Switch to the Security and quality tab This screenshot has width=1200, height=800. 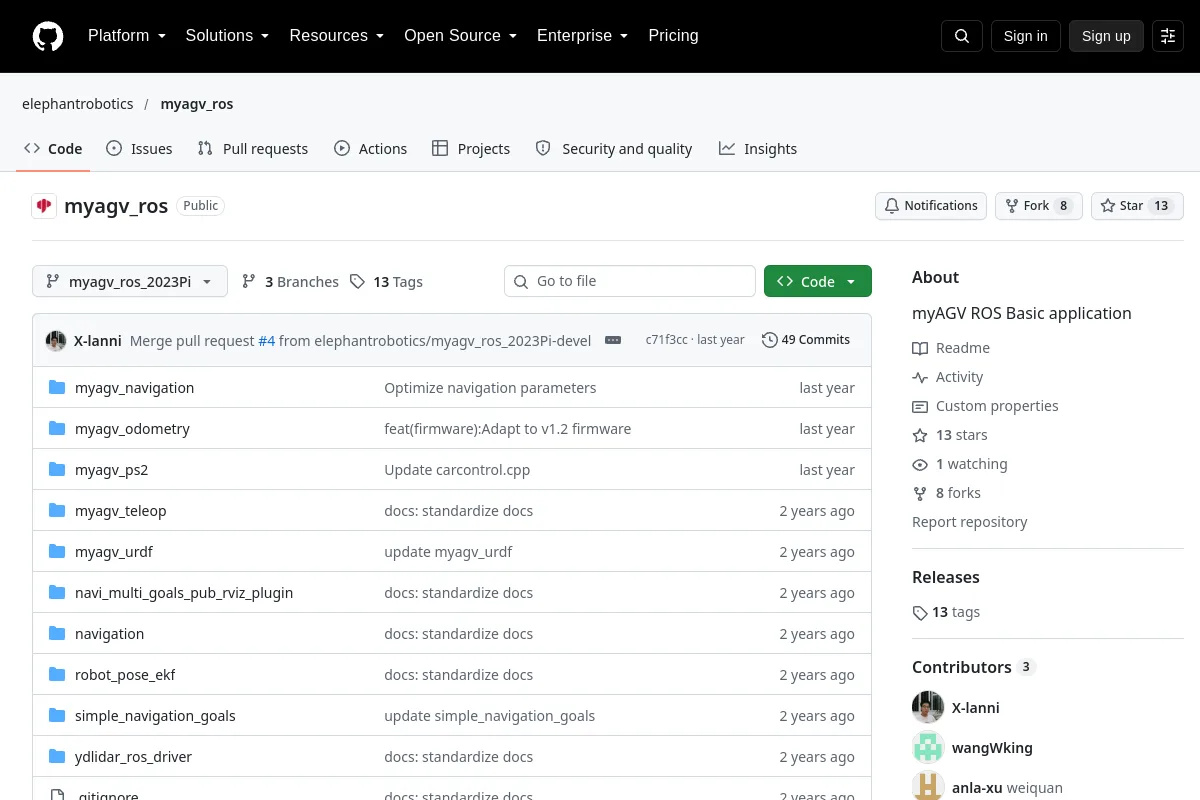click(x=614, y=148)
